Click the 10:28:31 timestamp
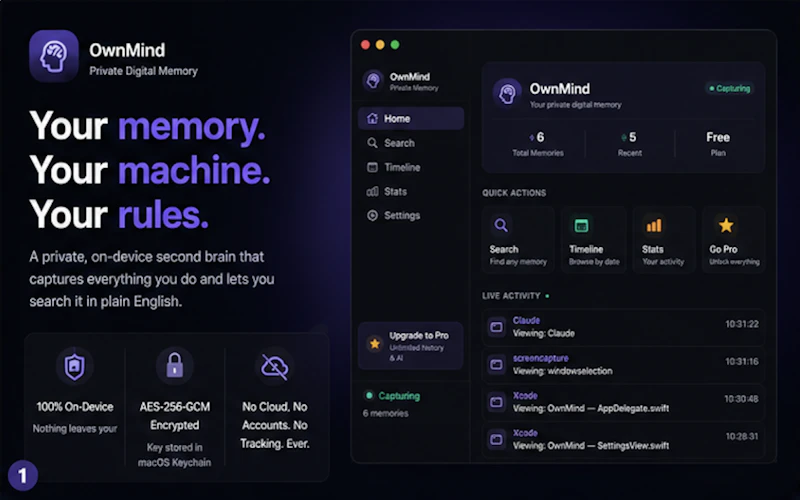Image resolution: width=800 pixels, height=500 pixels. [742, 436]
